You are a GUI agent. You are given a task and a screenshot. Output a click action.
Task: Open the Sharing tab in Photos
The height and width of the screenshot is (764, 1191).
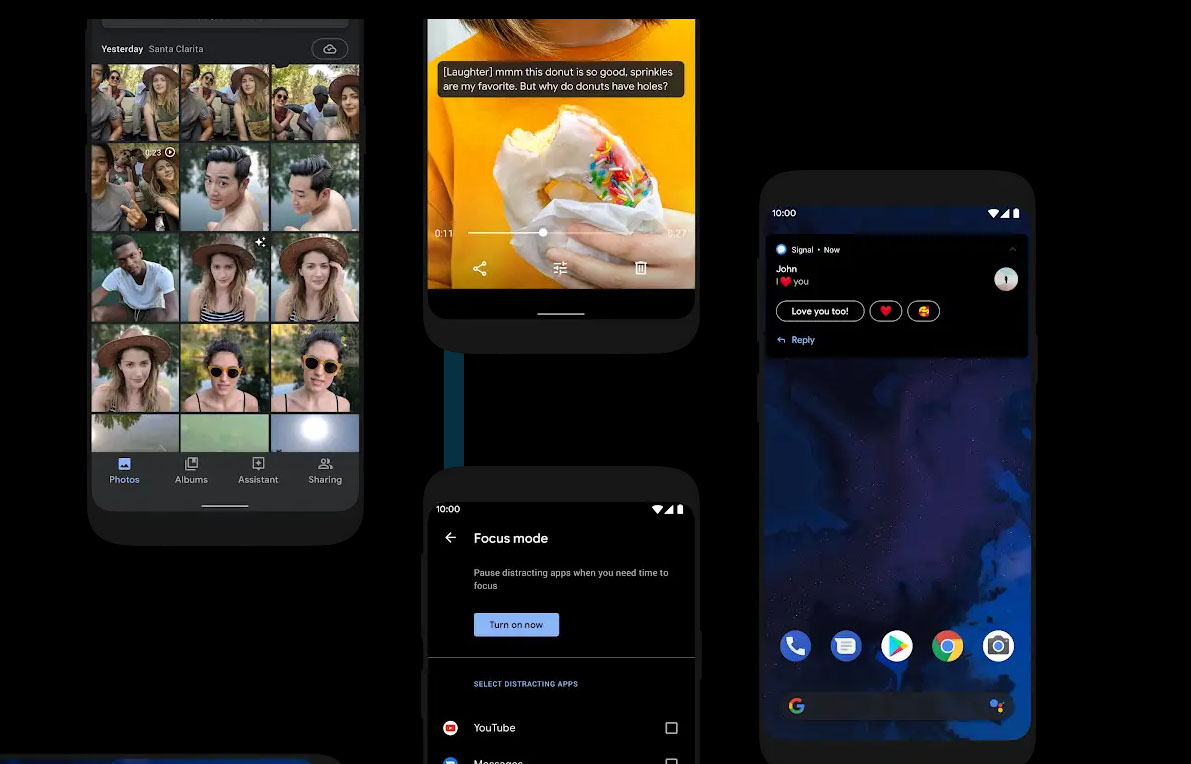(x=325, y=471)
